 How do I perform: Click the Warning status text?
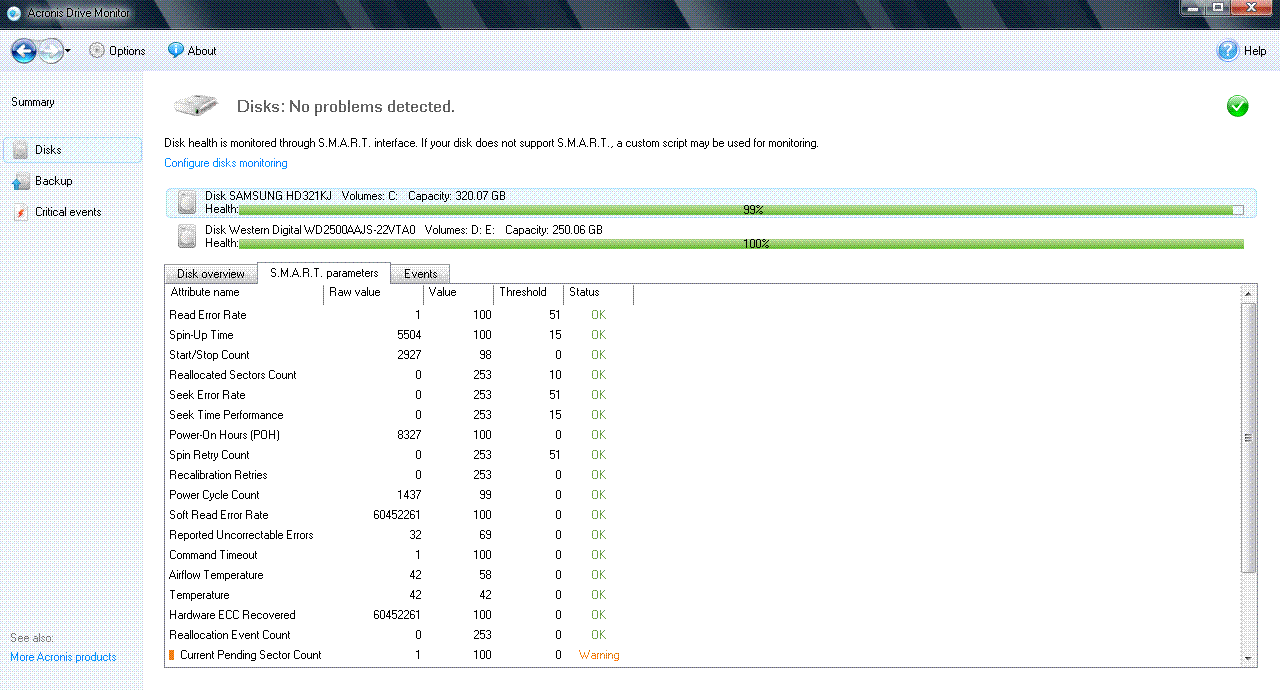[x=599, y=655]
